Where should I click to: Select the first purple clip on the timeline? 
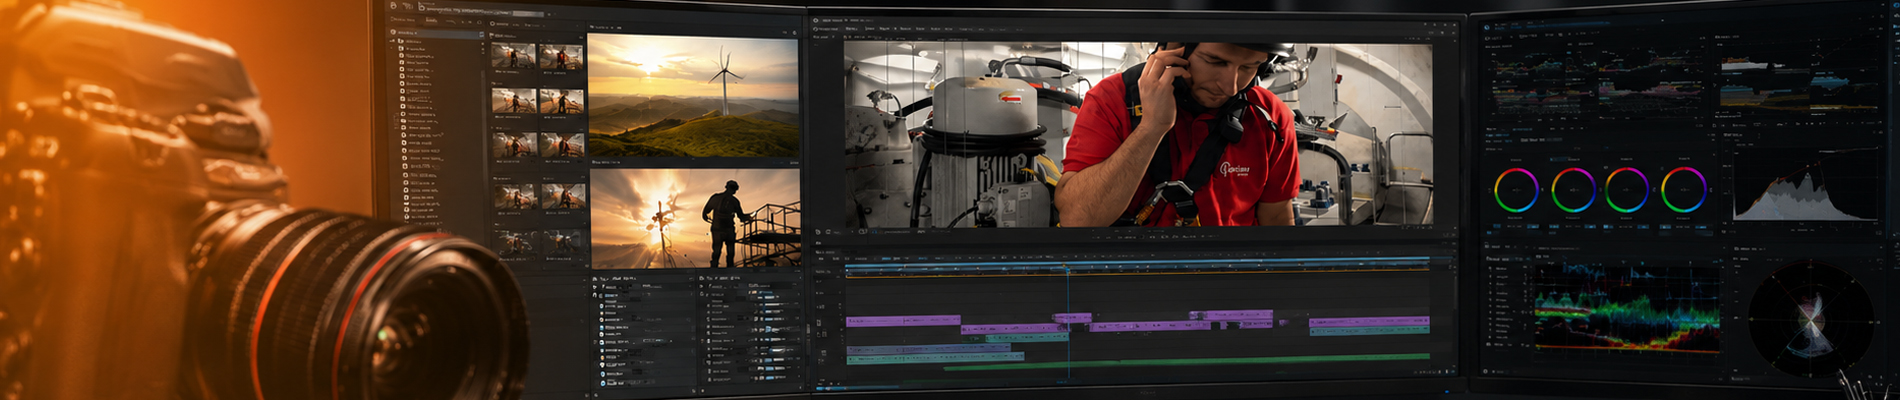click(903, 321)
